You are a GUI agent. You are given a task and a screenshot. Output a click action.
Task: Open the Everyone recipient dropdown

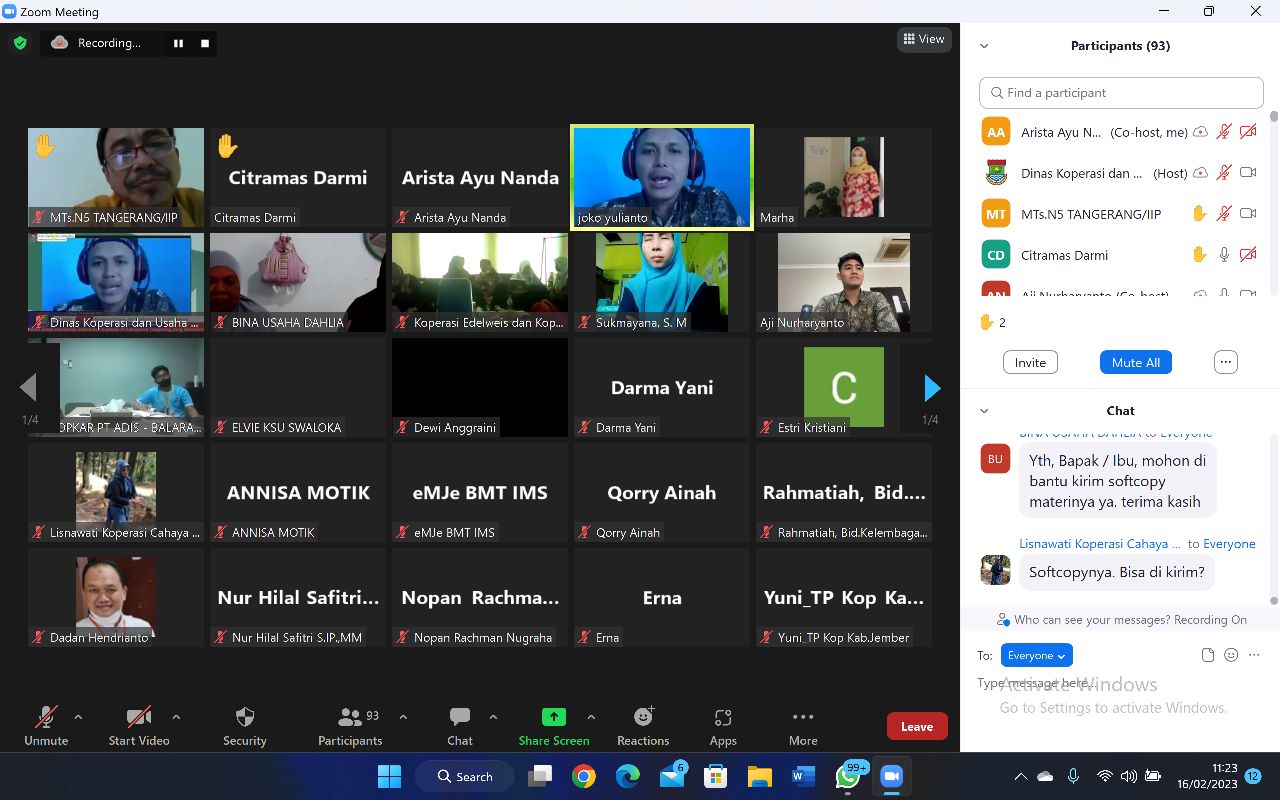pos(1036,655)
